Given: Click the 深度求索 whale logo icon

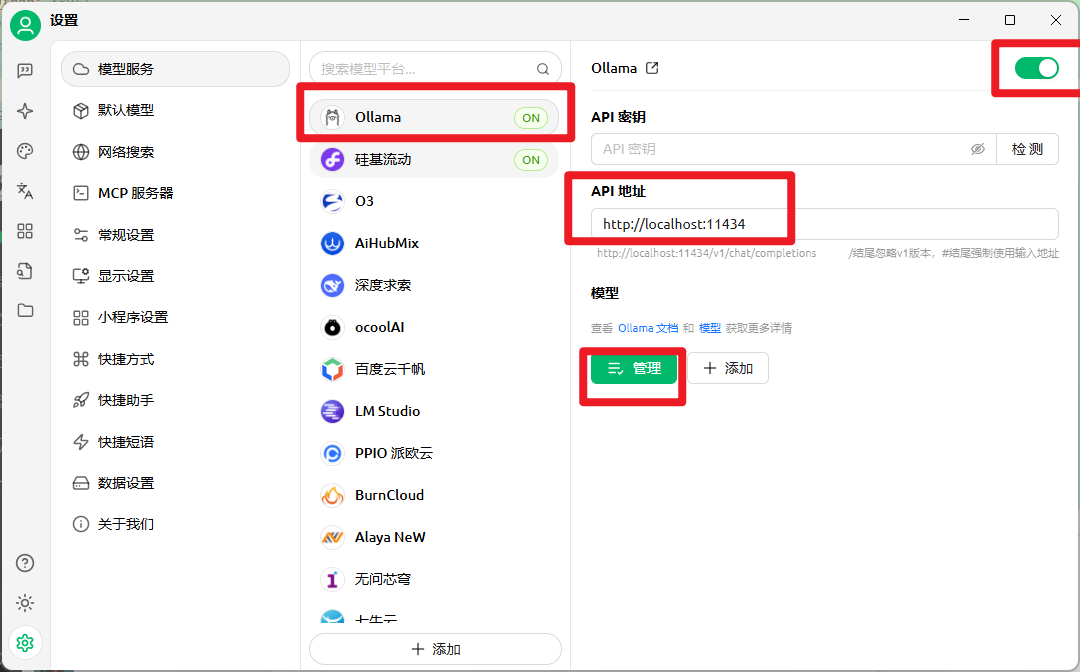Looking at the screenshot, I should tap(333, 285).
